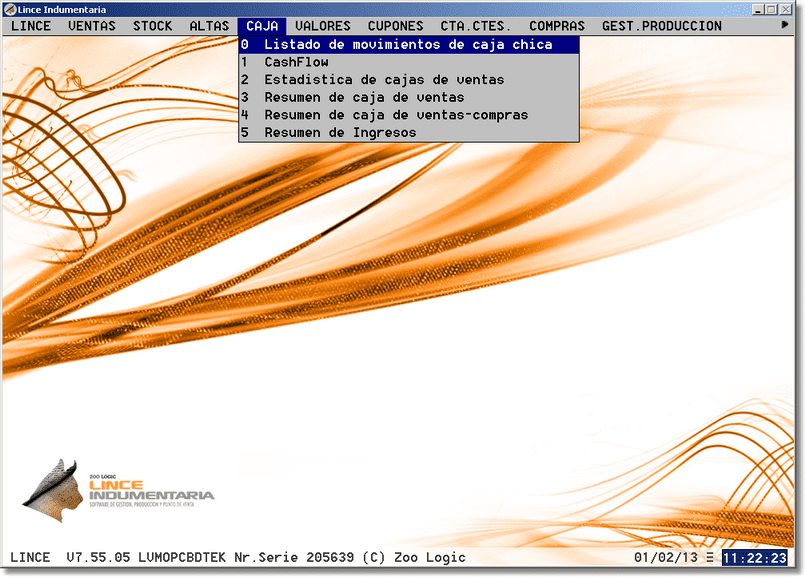Open the VENTAS menu
Image resolution: width=806 pixels, height=578 pixels.
(x=91, y=26)
